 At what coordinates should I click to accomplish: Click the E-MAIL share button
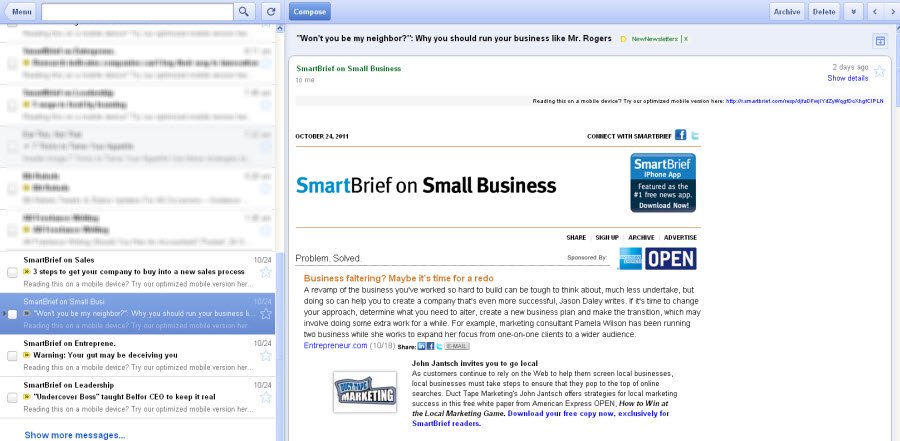(x=457, y=346)
